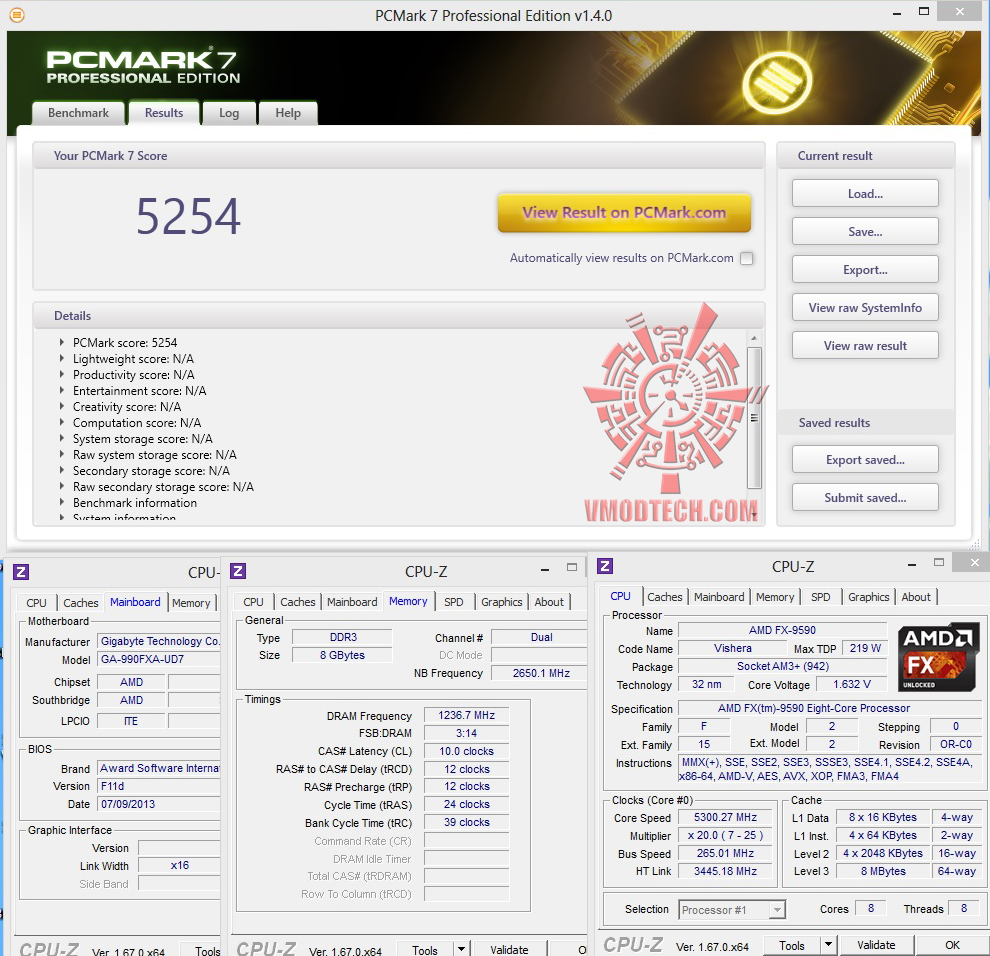Click scroll-up arrow of Details list

click(x=754, y=338)
